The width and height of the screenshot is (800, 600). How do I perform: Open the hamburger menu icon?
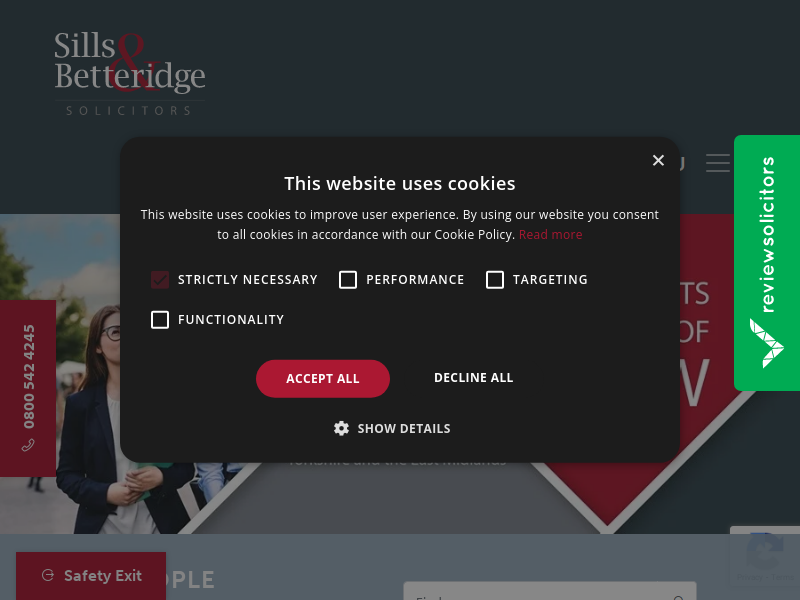coord(718,163)
